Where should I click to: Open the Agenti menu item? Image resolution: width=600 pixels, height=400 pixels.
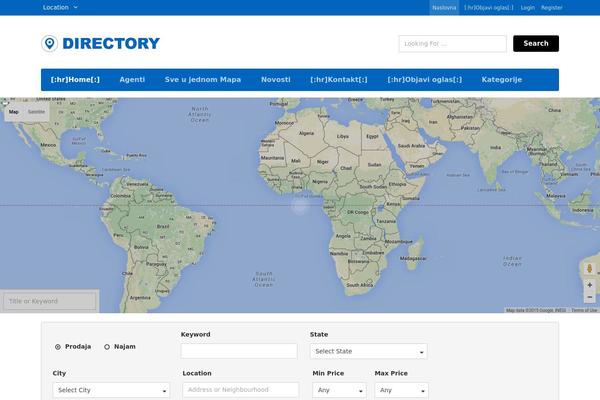point(132,80)
